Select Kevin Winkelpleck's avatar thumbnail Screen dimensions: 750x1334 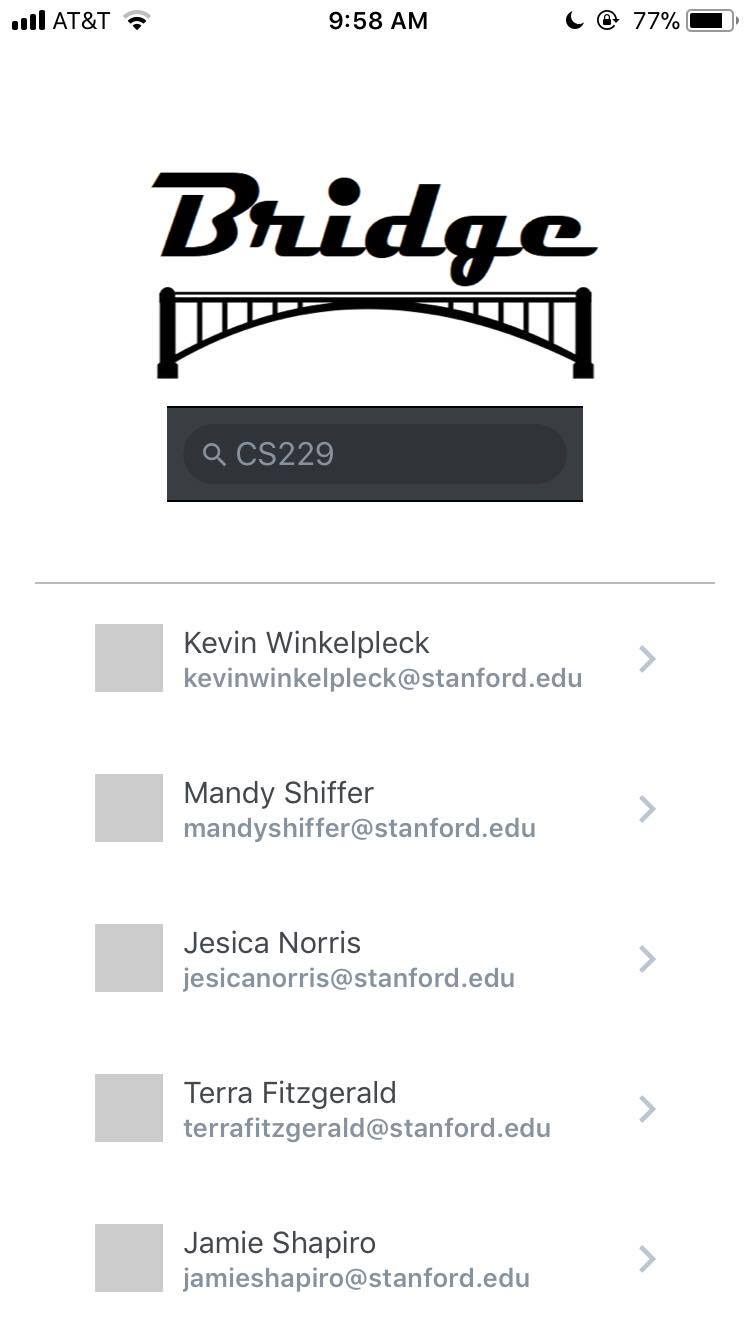pos(129,658)
